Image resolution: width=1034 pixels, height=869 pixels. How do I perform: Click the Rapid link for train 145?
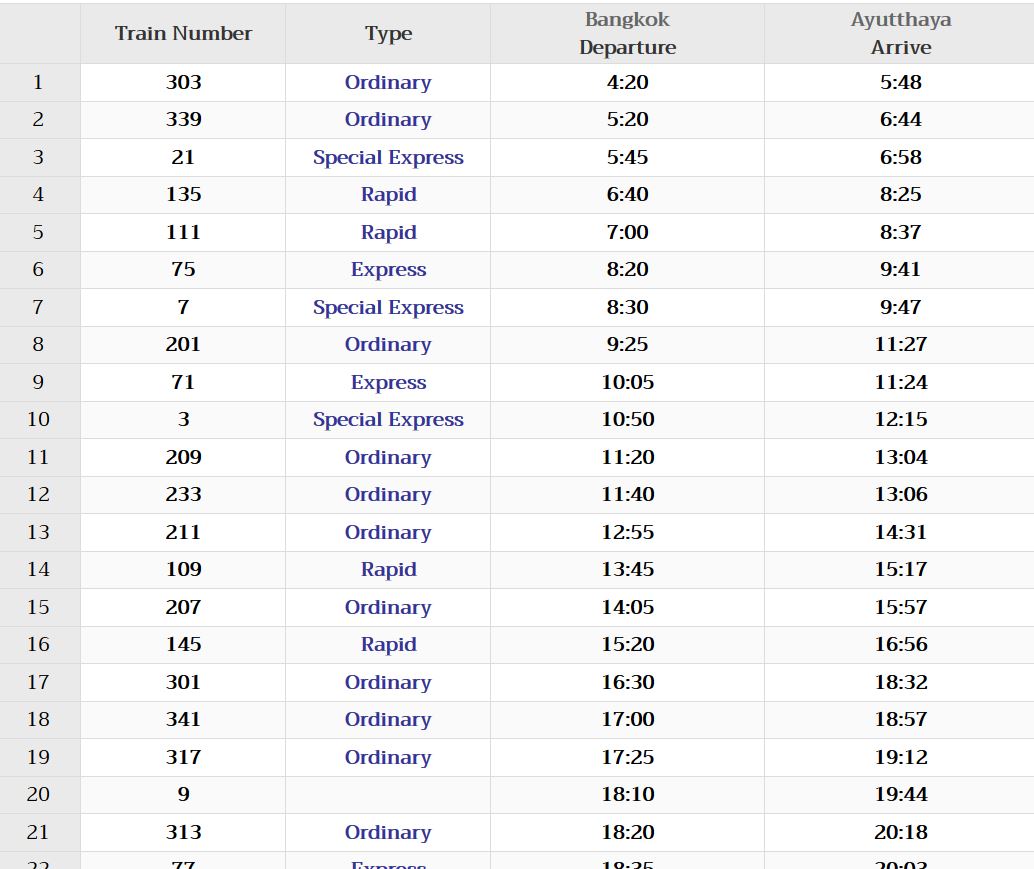tap(388, 645)
